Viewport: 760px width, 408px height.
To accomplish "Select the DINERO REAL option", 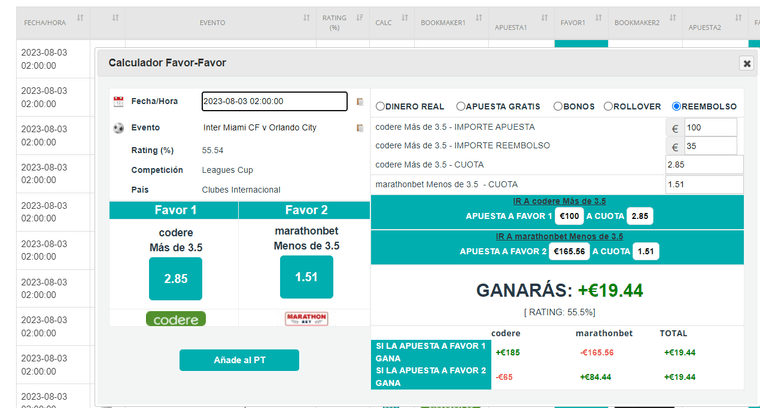I will tap(380, 106).
